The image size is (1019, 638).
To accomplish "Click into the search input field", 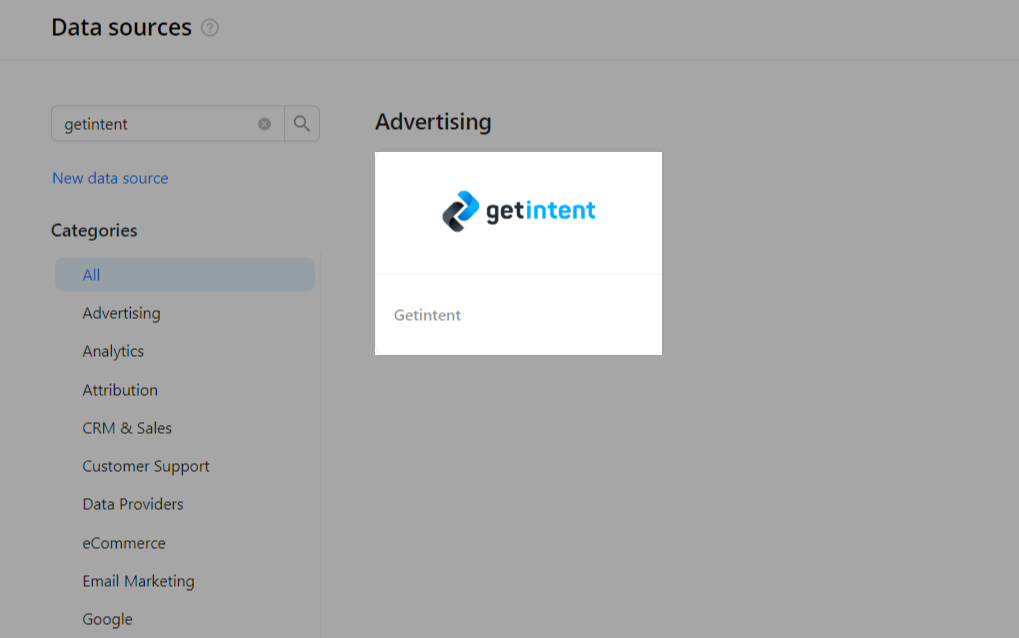I will pos(155,124).
